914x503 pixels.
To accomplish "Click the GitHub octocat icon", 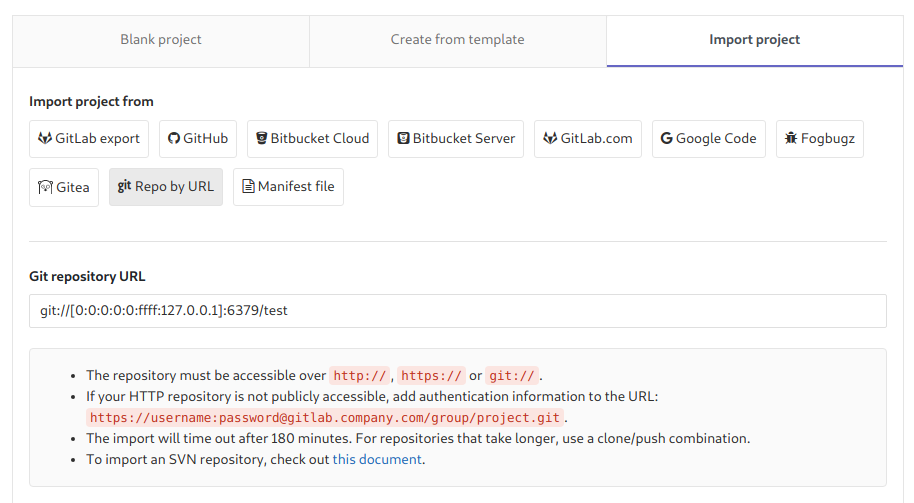I will 174,138.
